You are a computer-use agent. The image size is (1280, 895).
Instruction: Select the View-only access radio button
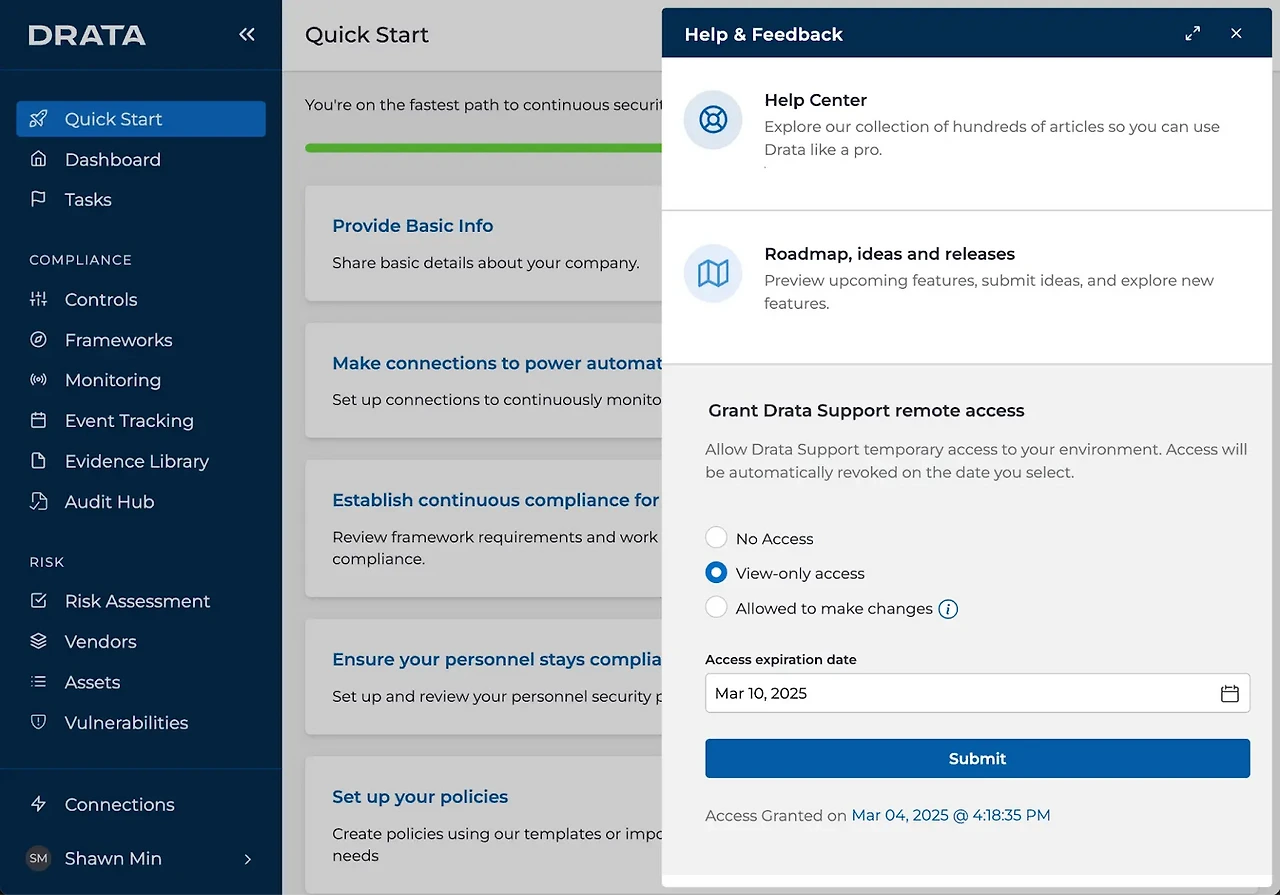(716, 573)
